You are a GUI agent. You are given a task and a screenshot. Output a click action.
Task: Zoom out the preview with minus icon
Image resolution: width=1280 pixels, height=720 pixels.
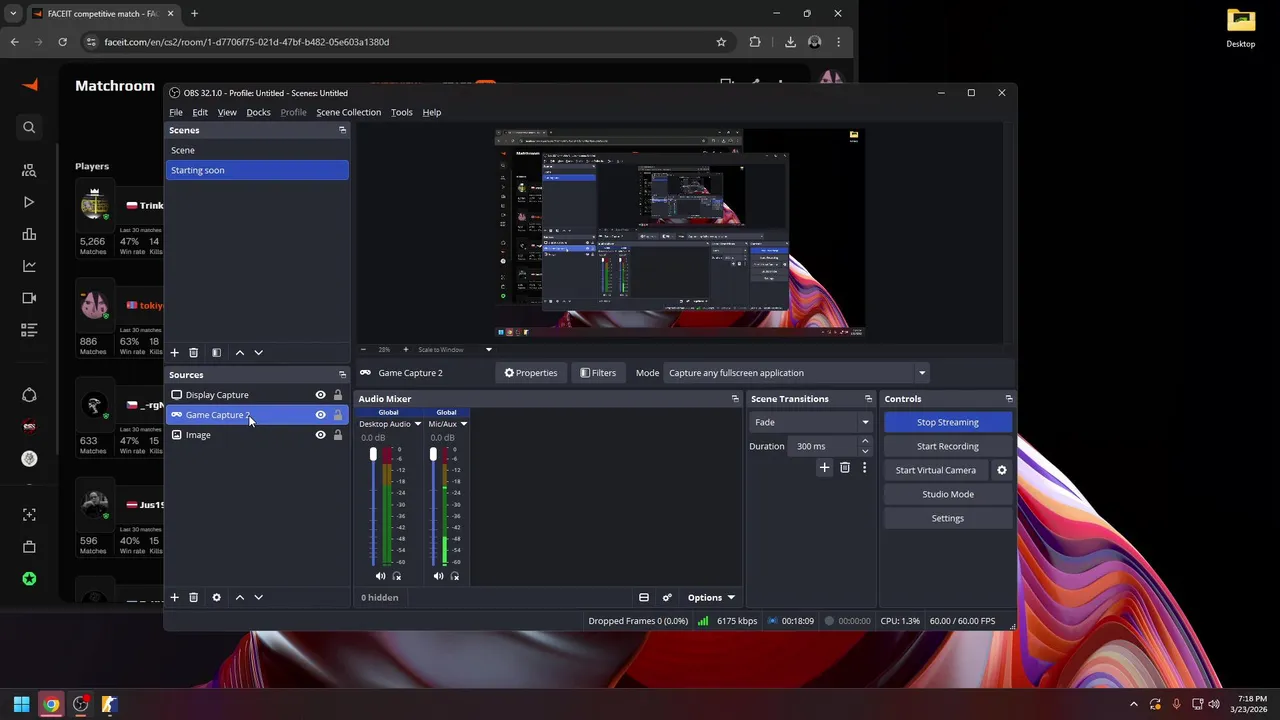click(363, 350)
